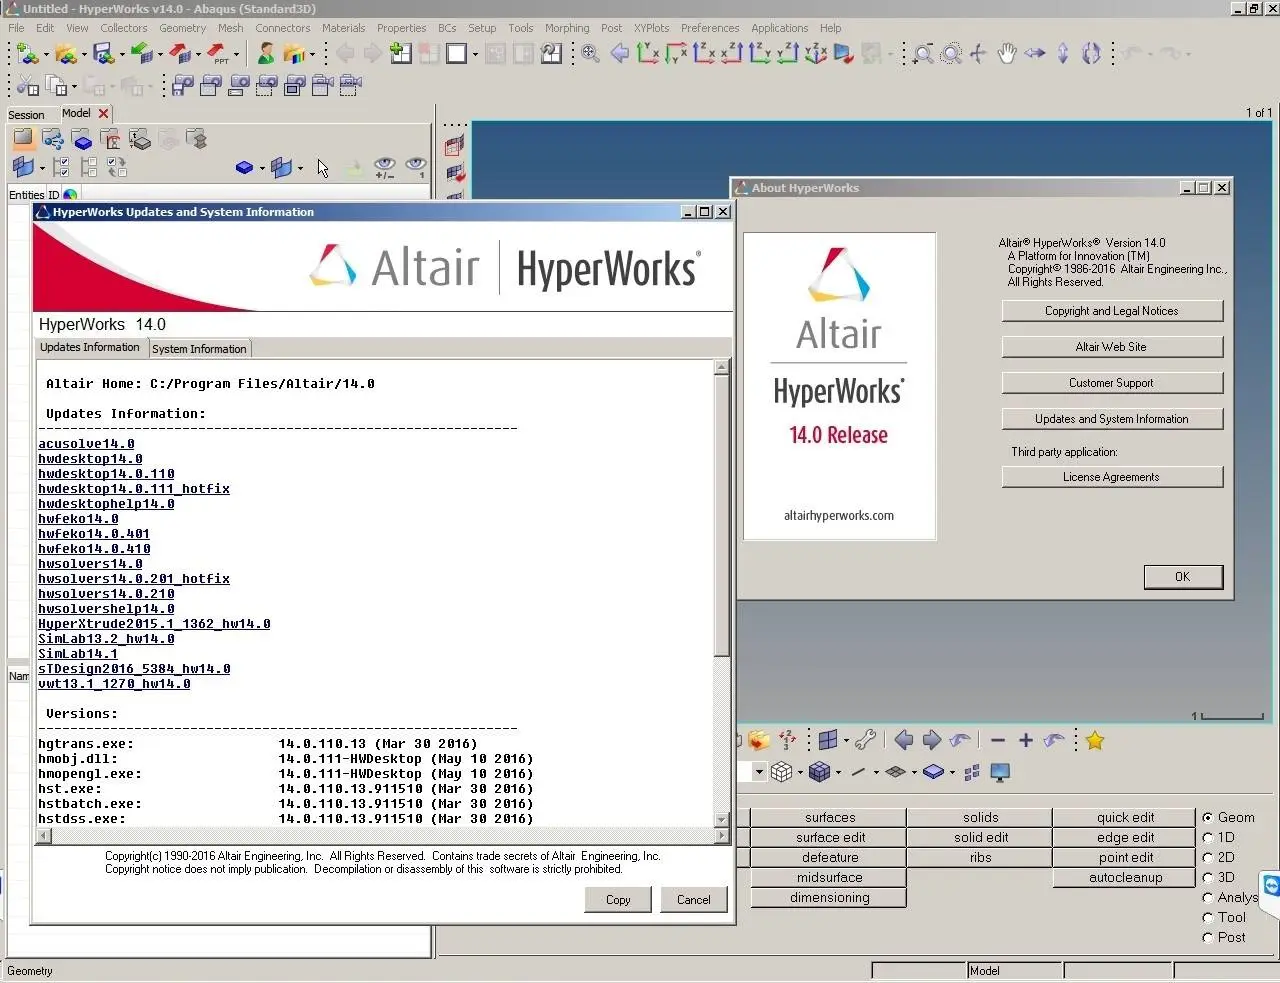Click the video capture camcorder icon
Image resolution: width=1280 pixels, height=983 pixels.
point(322,87)
